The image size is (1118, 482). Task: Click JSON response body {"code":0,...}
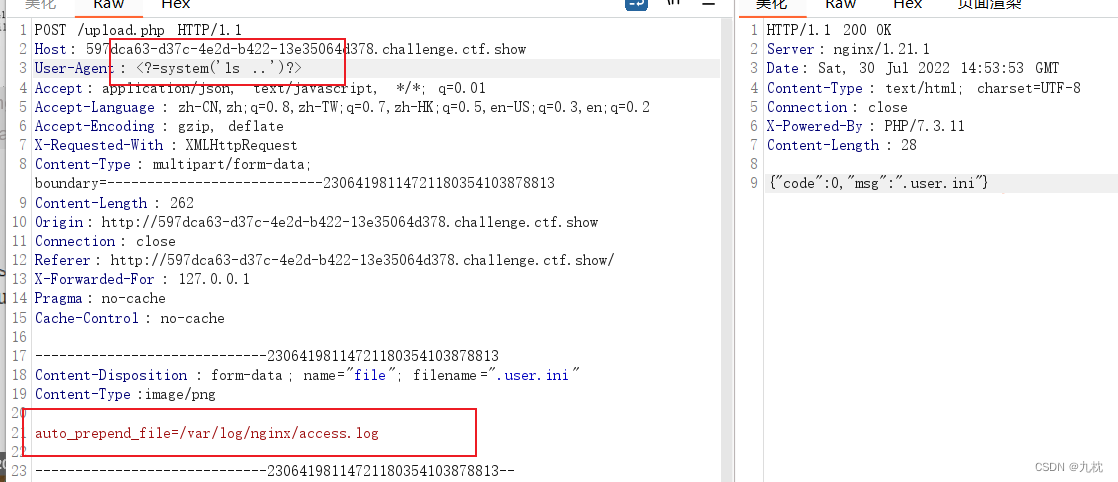(x=879, y=184)
